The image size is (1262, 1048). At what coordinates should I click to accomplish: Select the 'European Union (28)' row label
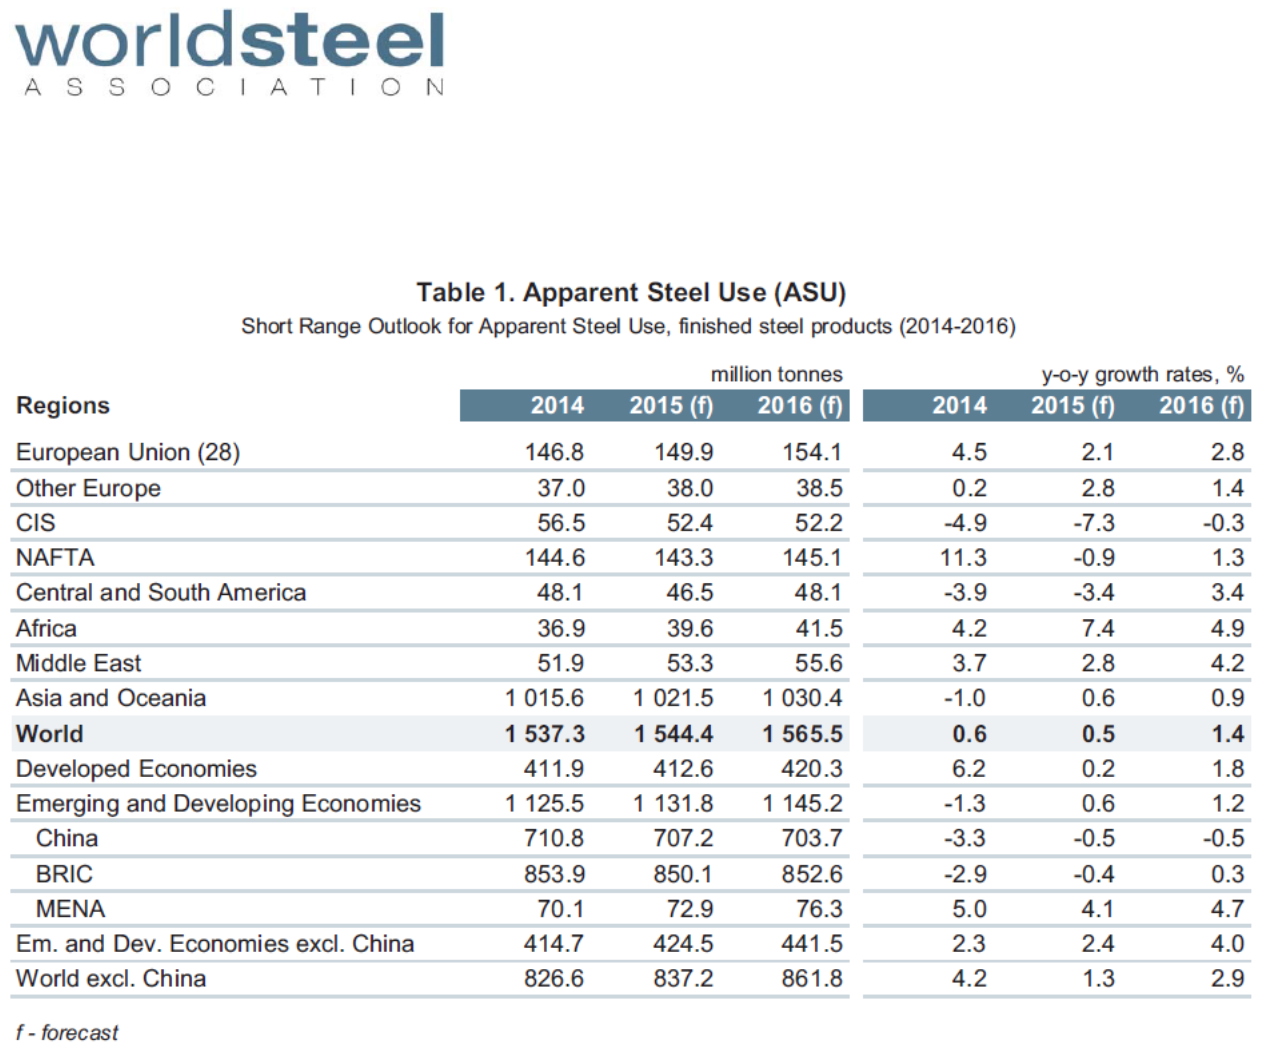click(x=128, y=452)
